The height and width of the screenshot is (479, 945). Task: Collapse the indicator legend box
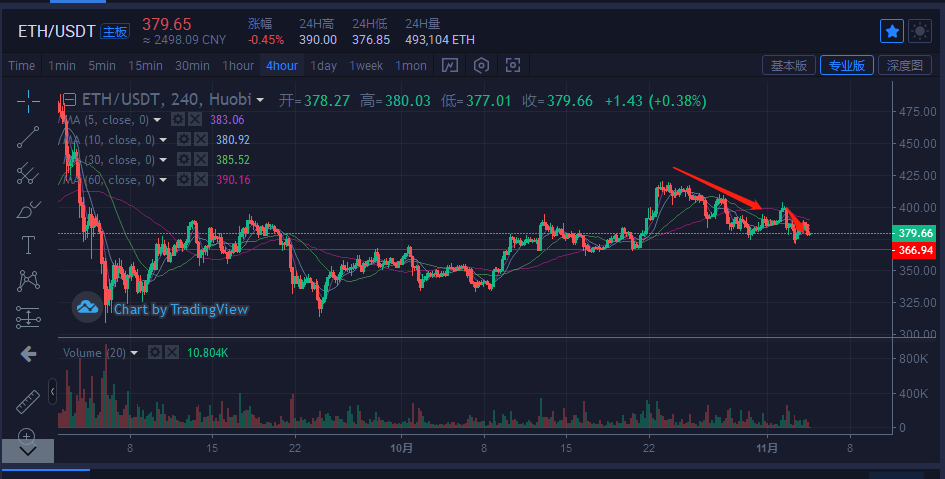click(x=69, y=99)
